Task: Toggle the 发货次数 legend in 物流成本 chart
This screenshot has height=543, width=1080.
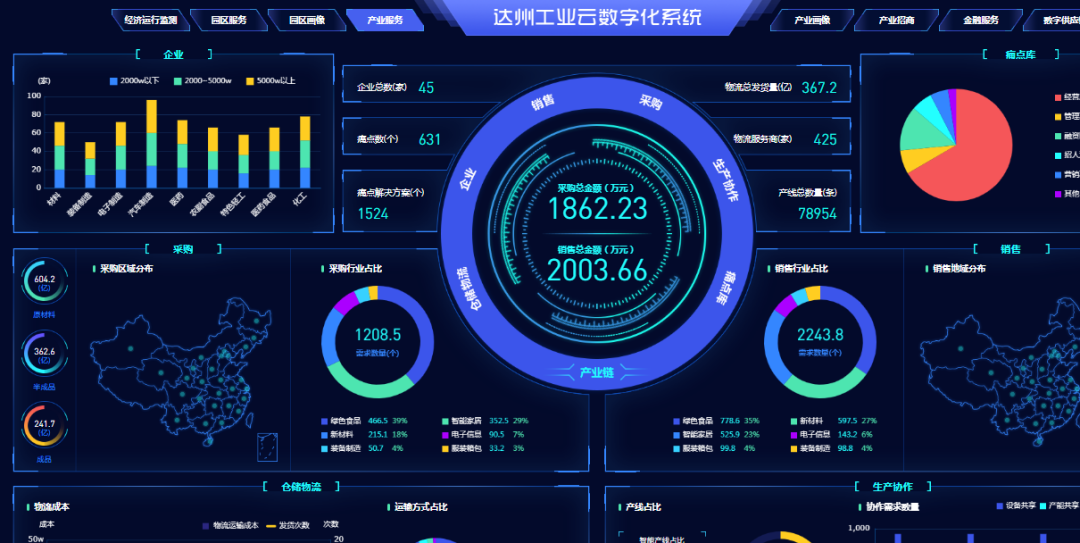Action: point(288,525)
